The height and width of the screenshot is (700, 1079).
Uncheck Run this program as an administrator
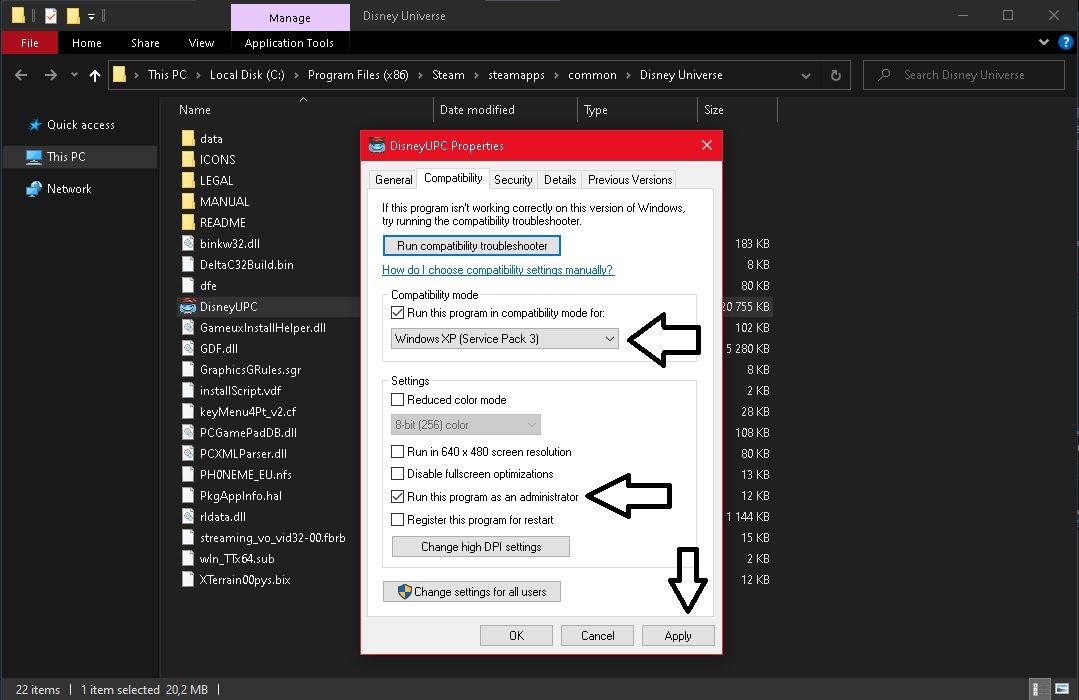[398, 497]
